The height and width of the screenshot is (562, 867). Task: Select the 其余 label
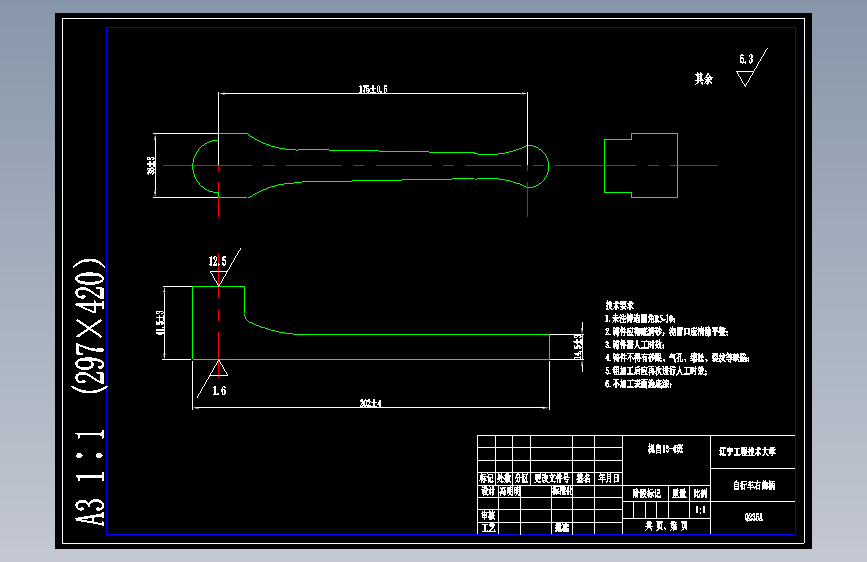point(704,79)
